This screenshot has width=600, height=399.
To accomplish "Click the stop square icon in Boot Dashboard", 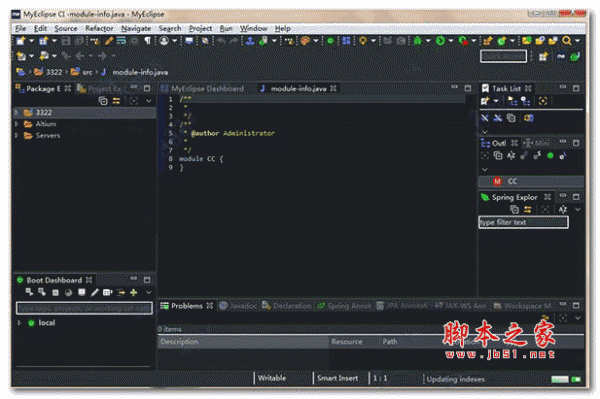I will [55, 293].
